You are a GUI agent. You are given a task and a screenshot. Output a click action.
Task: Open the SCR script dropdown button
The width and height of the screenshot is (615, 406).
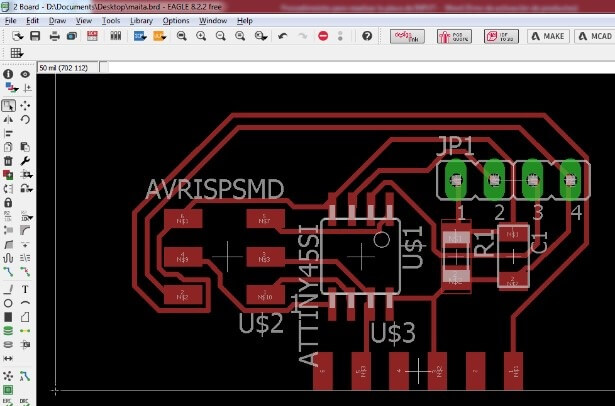140,36
